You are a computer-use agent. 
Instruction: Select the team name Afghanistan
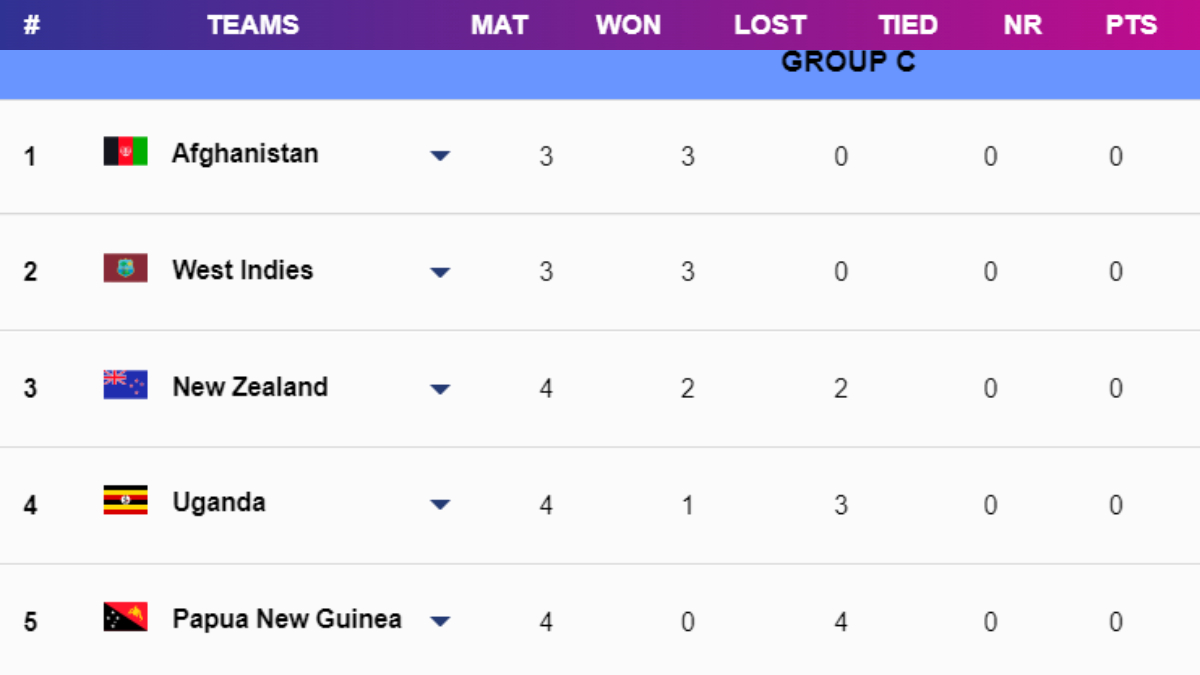(245, 153)
